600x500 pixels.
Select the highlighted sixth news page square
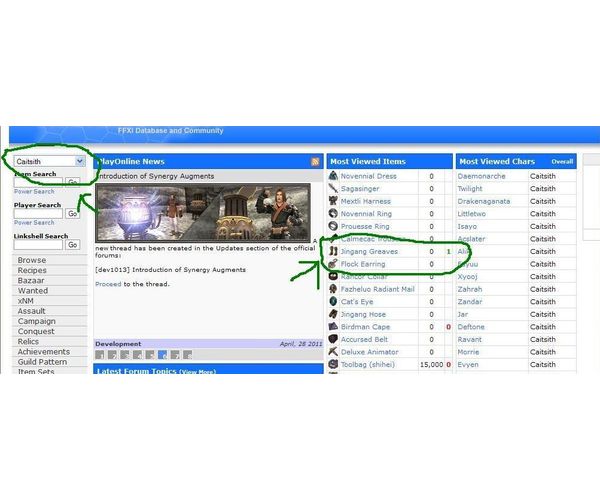coord(162,355)
